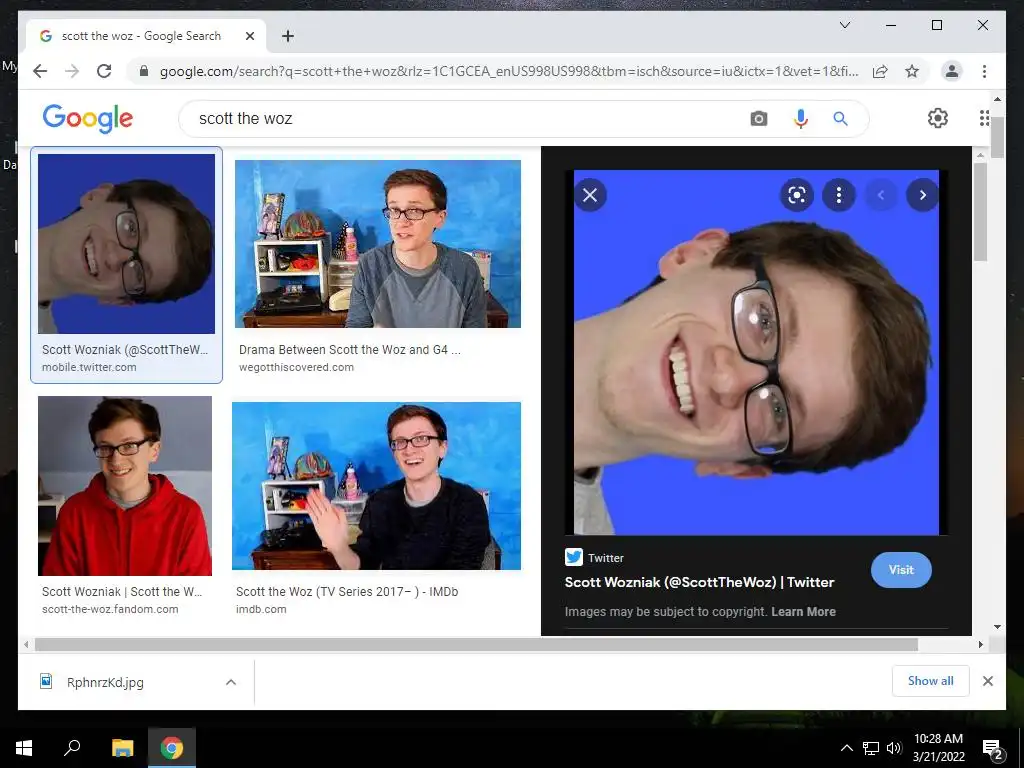
Task: Open the Learn More copyright link
Action: [x=803, y=612]
